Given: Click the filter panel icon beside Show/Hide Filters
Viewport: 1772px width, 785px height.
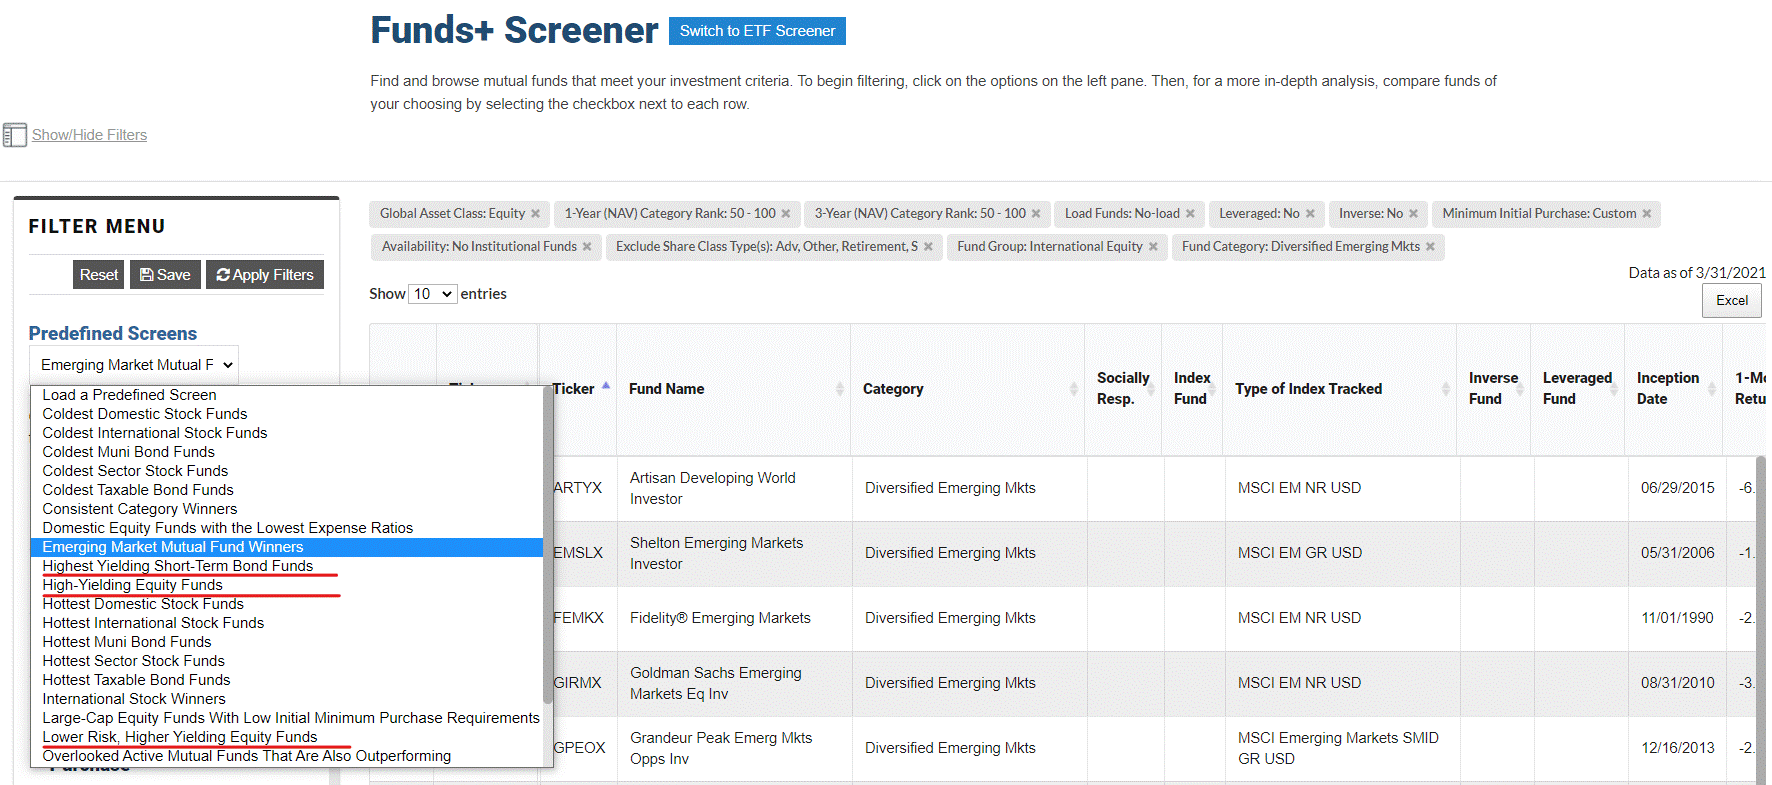Looking at the screenshot, I should tap(15, 135).
